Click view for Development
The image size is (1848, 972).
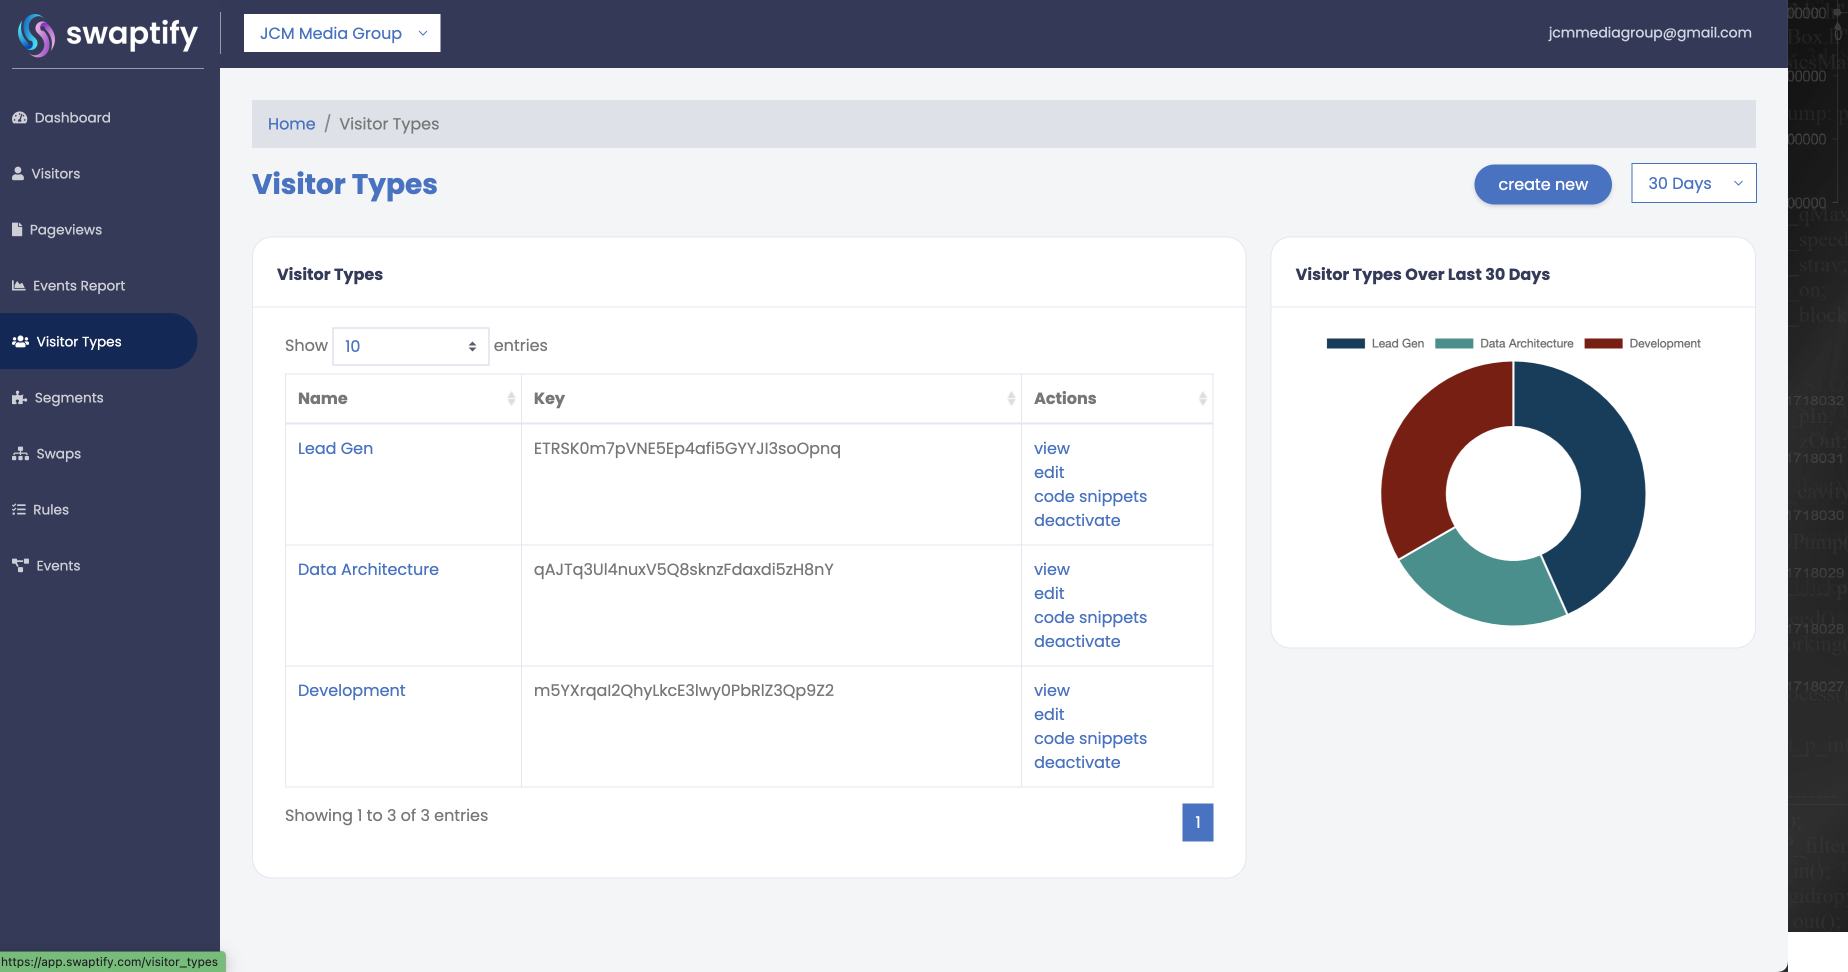[x=1052, y=691]
